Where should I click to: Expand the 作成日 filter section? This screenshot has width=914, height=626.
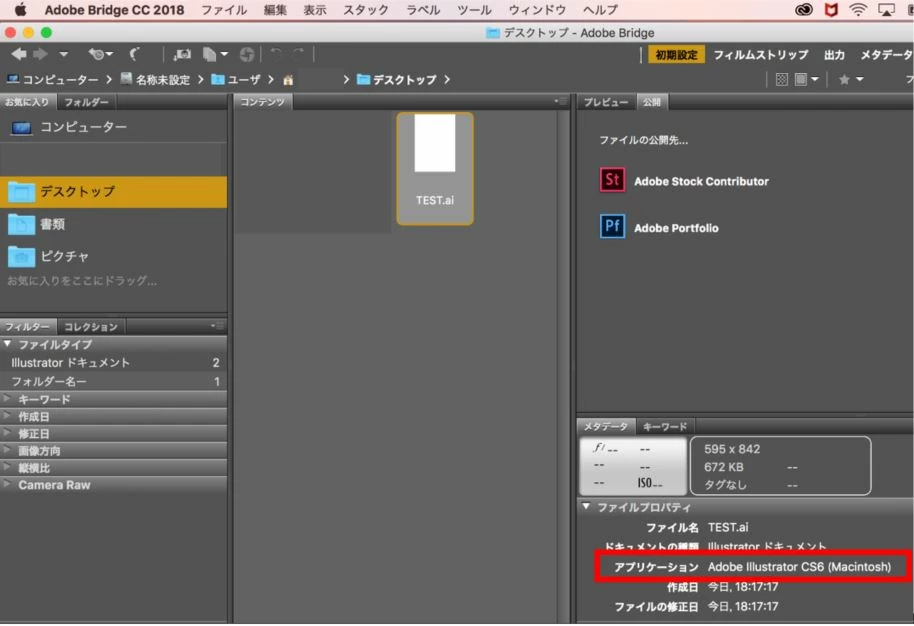[8, 416]
